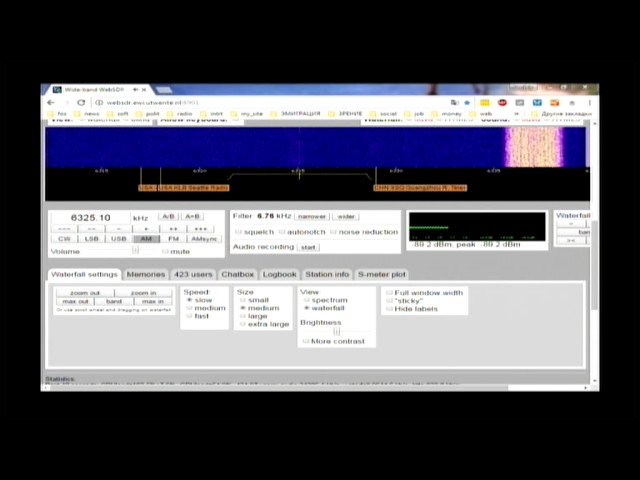Enable the "sticky" option

[x=389, y=301]
